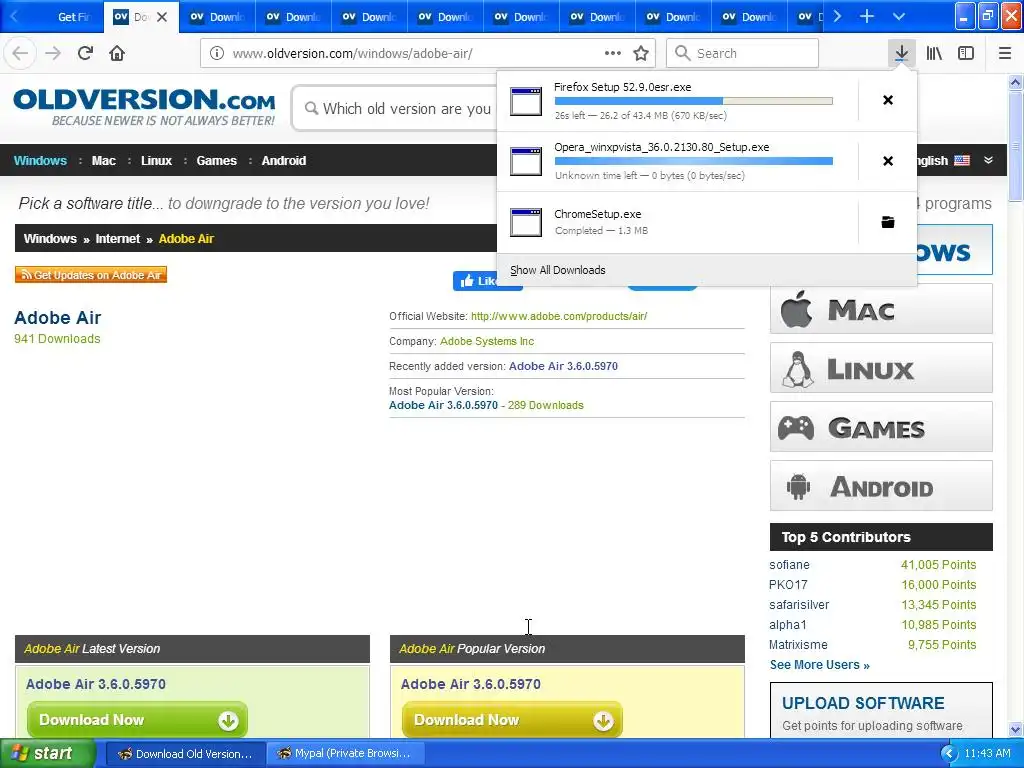Click Show All Downloads
The width and height of the screenshot is (1024, 768).
click(x=557, y=270)
